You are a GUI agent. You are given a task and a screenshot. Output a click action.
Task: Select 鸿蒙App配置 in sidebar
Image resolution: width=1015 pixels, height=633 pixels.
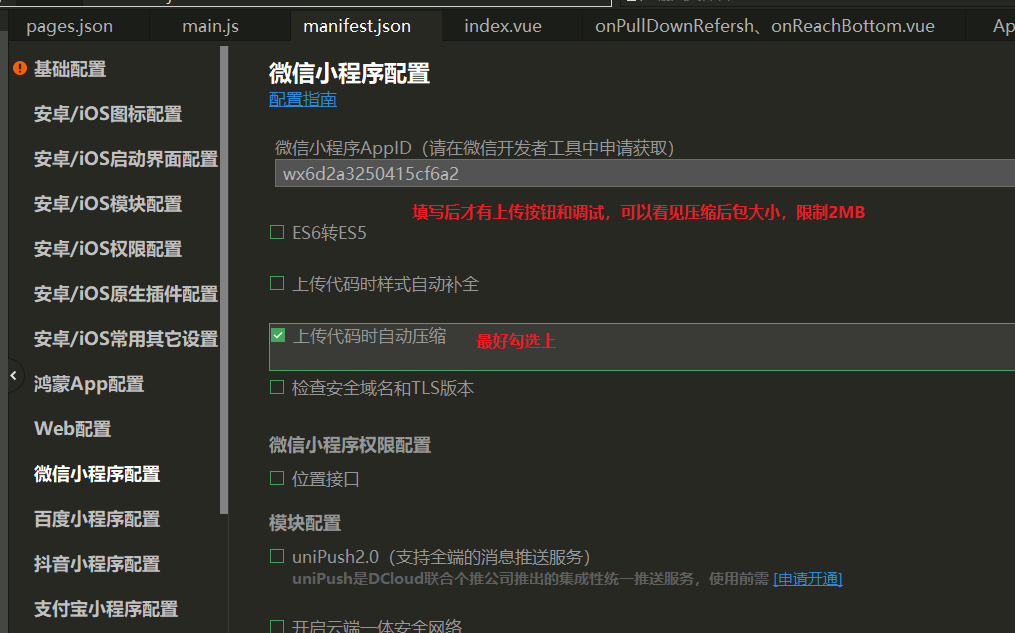tap(89, 384)
